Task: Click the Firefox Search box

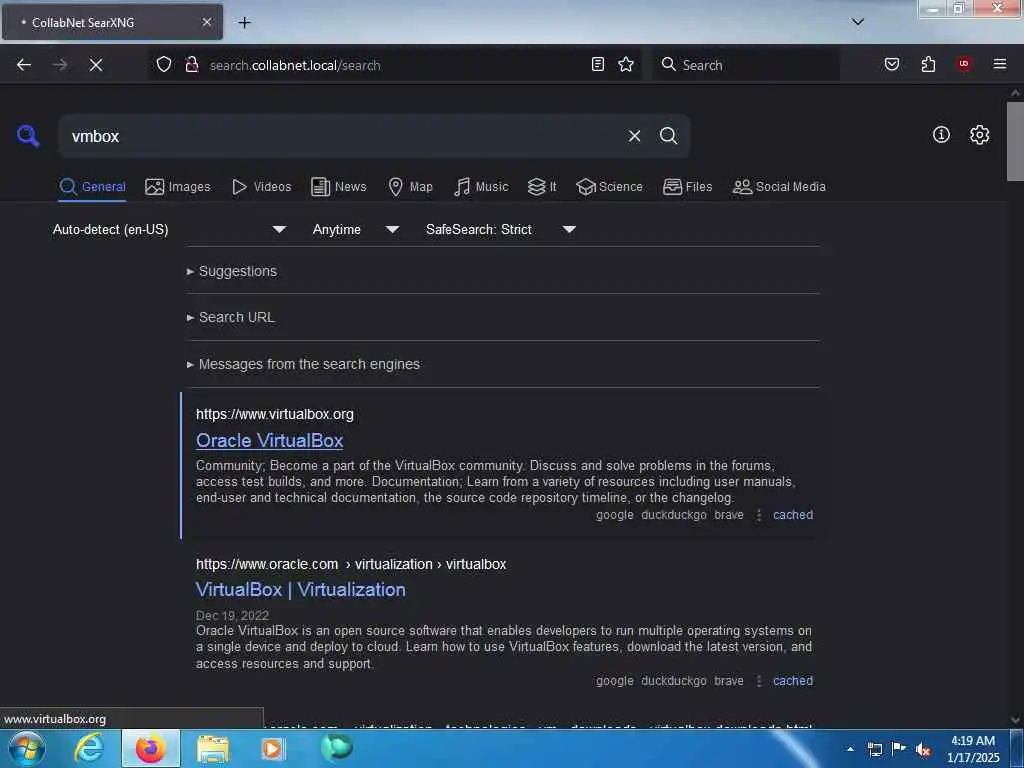Action: [x=746, y=65]
